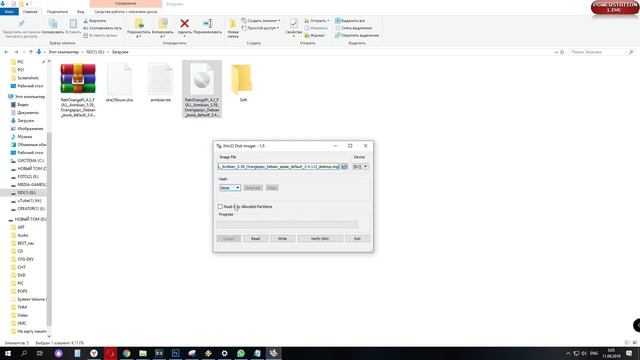640x360 pixels.
Task: Click the Up one level arrow
Action: tap(31, 52)
